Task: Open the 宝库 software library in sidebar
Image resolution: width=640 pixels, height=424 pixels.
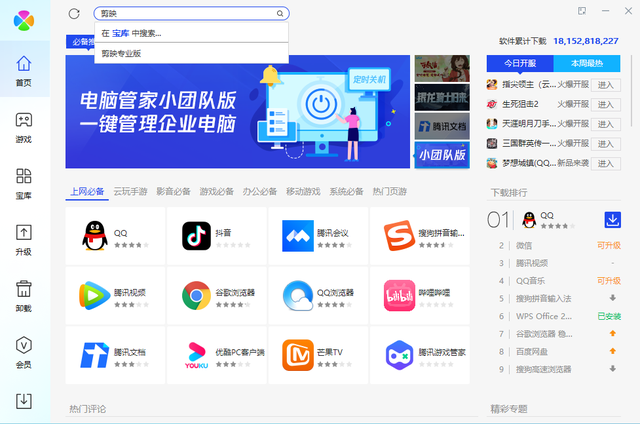Action: [x=24, y=184]
